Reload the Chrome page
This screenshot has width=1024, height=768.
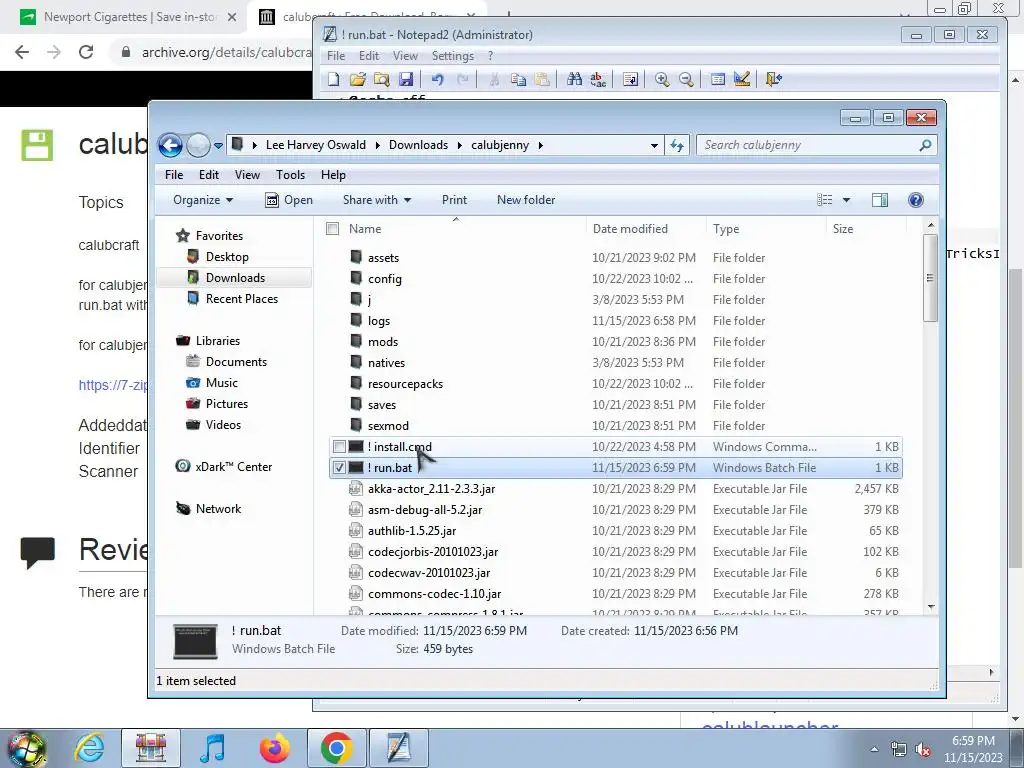click(86, 52)
